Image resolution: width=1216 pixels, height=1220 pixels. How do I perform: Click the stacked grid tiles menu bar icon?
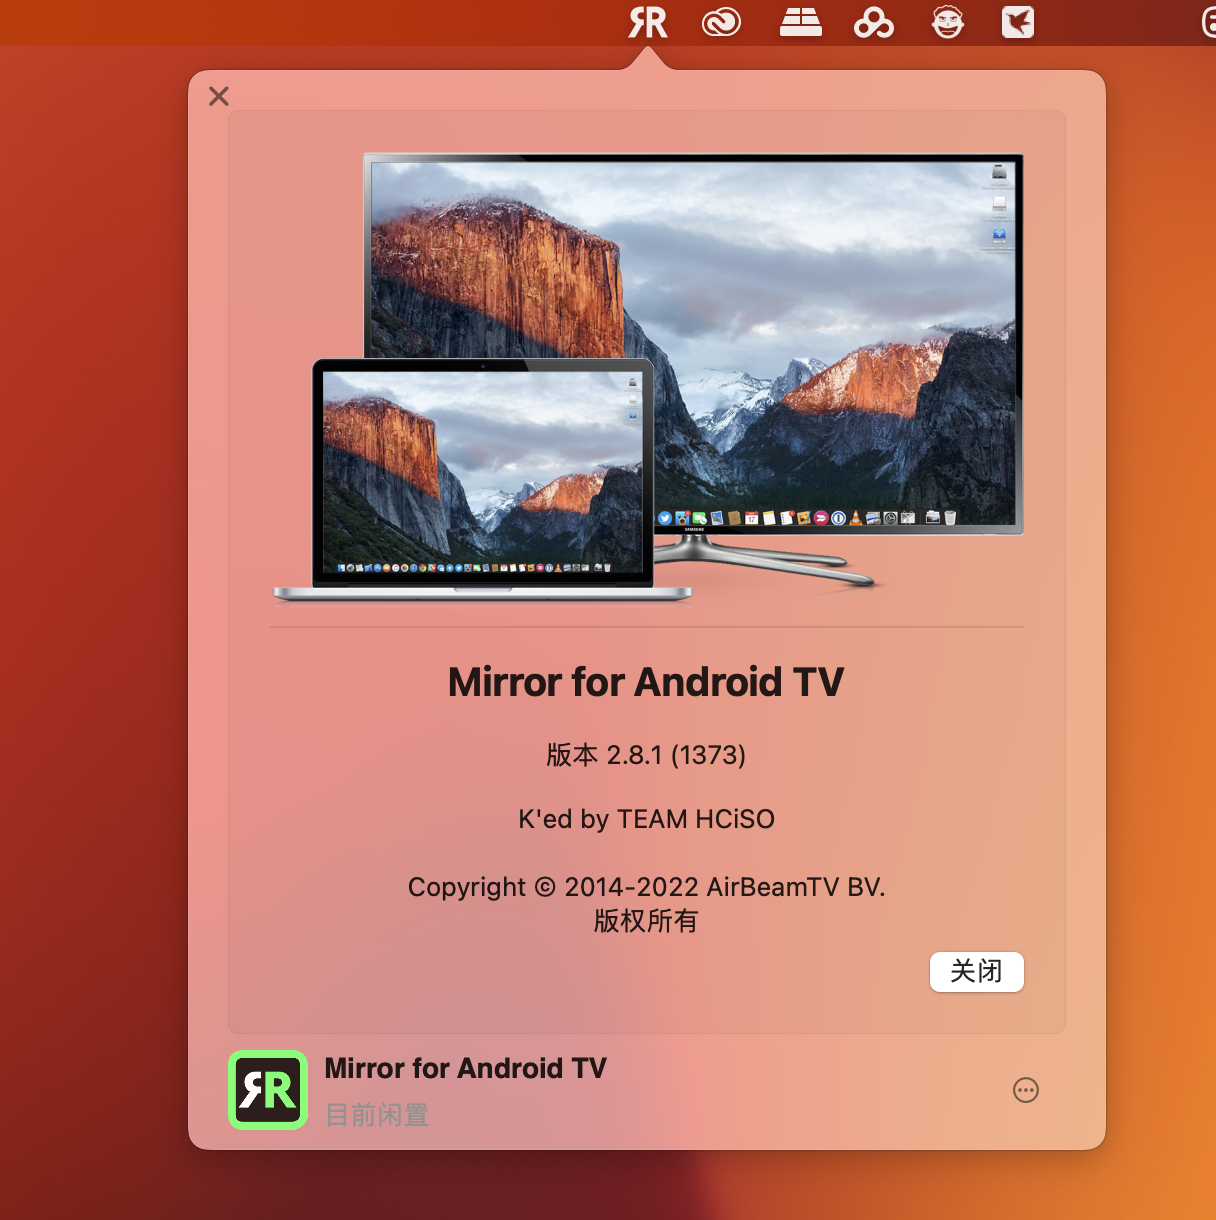pos(800,22)
